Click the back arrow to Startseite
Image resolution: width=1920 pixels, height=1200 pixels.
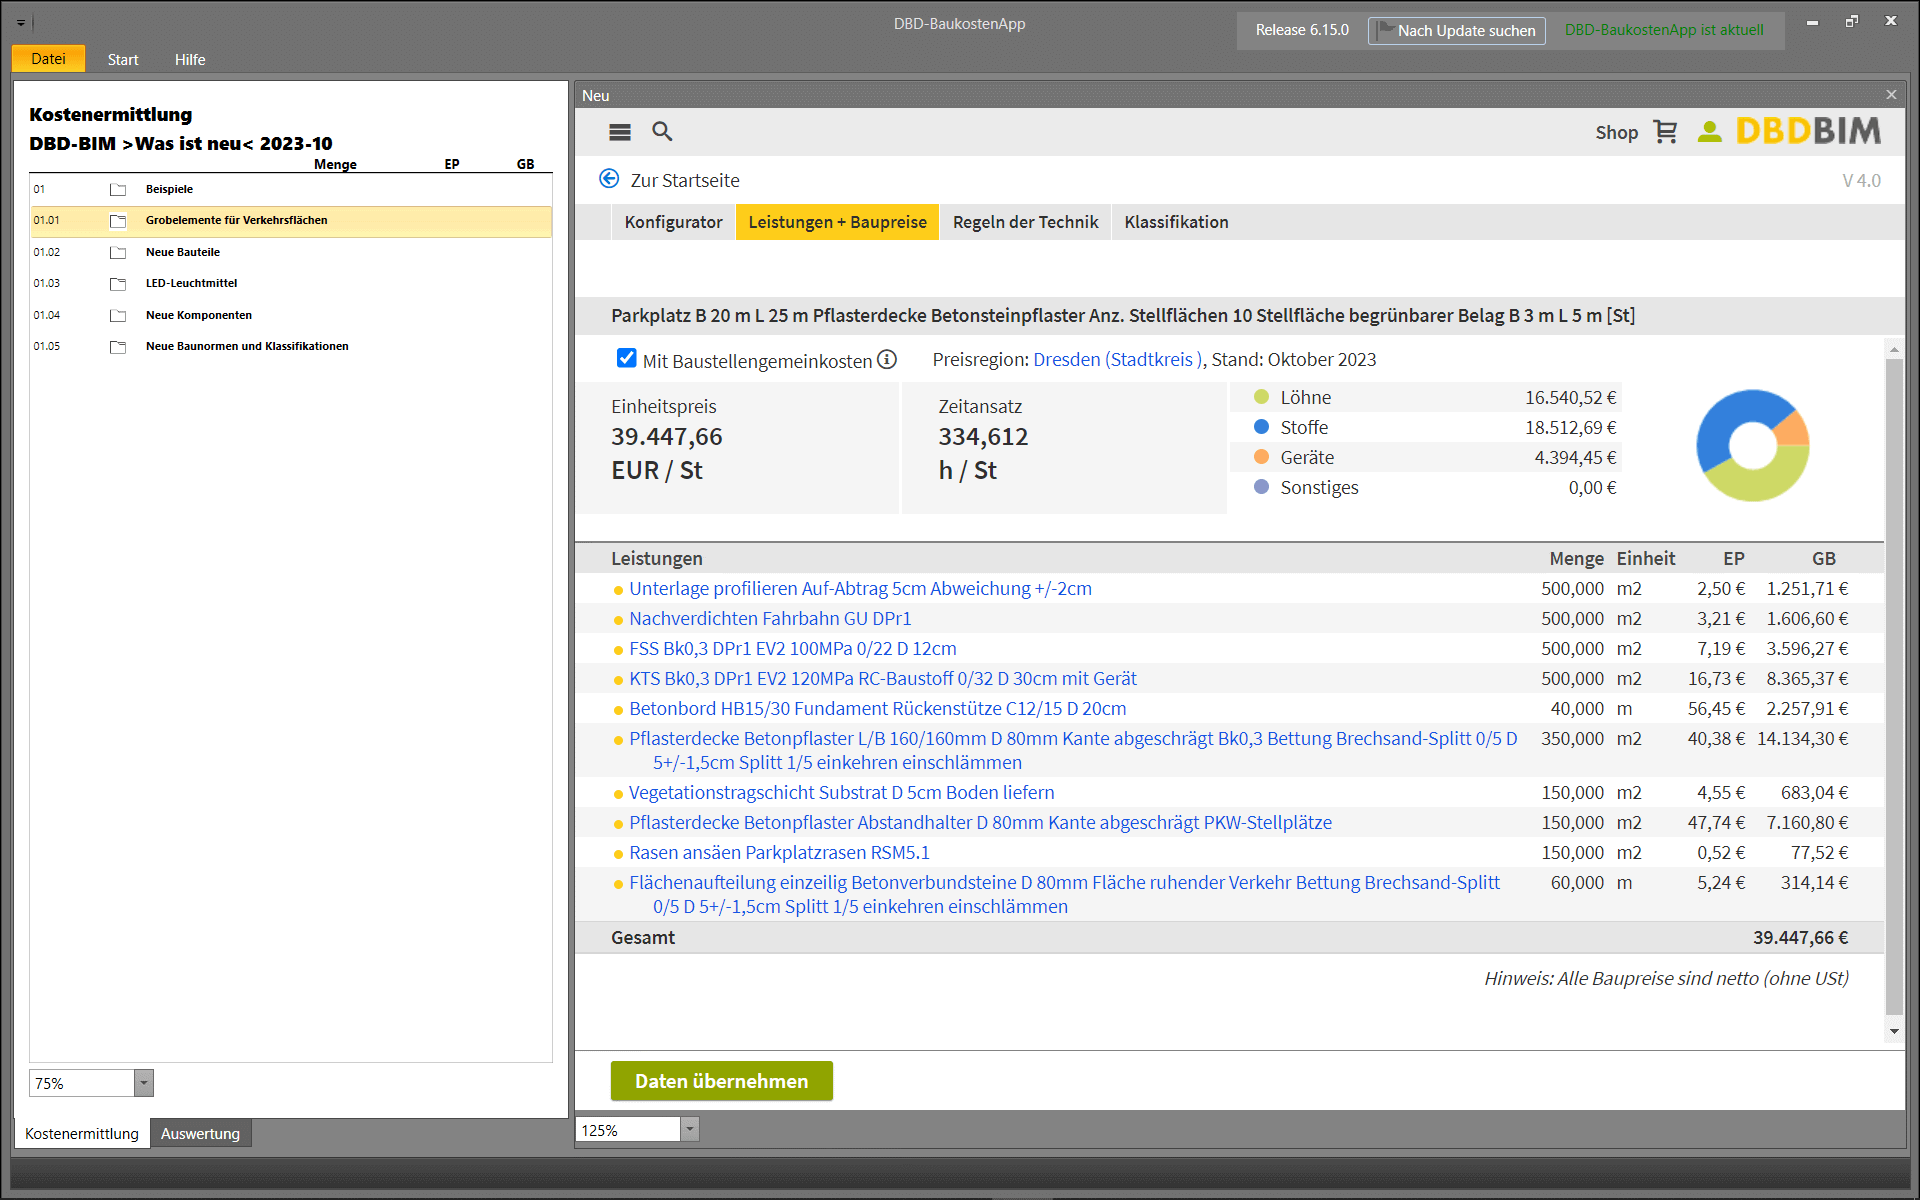(x=609, y=179)
